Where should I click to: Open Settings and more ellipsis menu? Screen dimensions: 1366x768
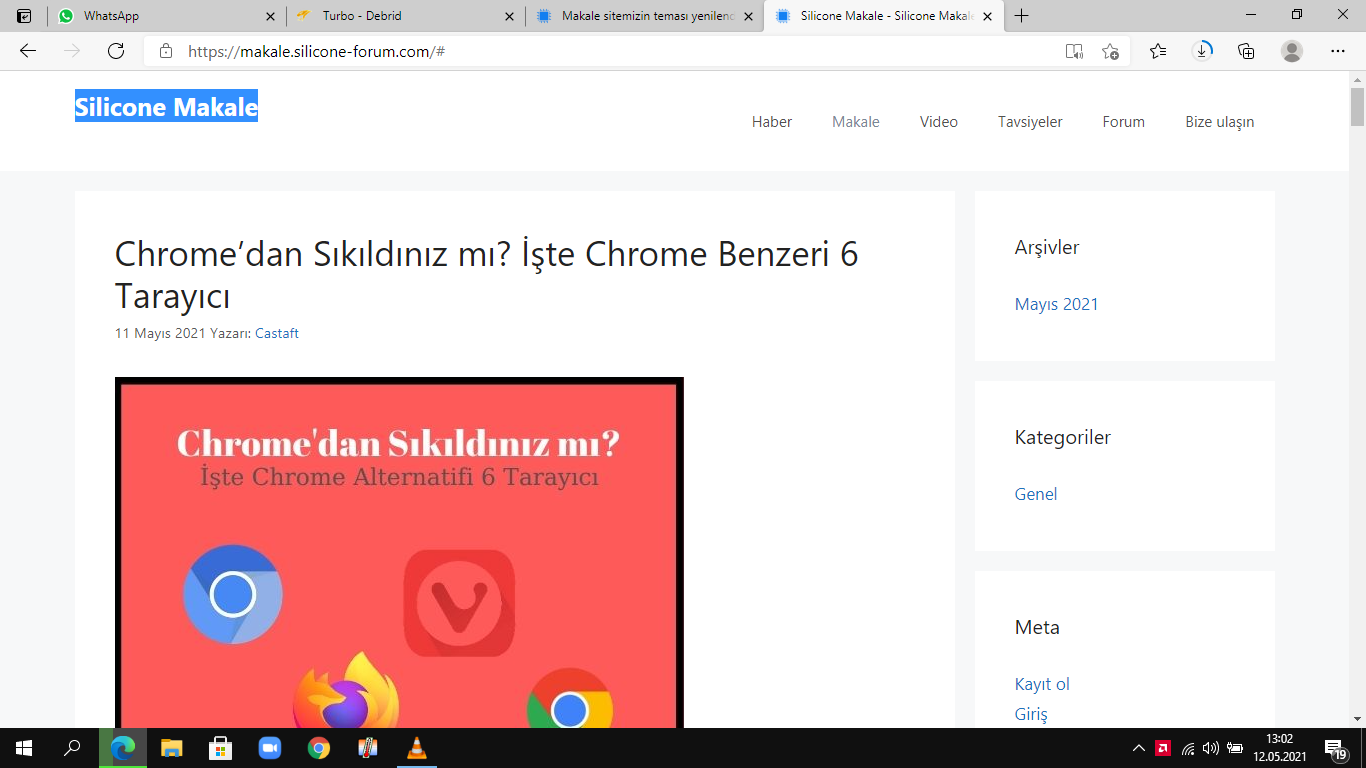[1338, 51]
